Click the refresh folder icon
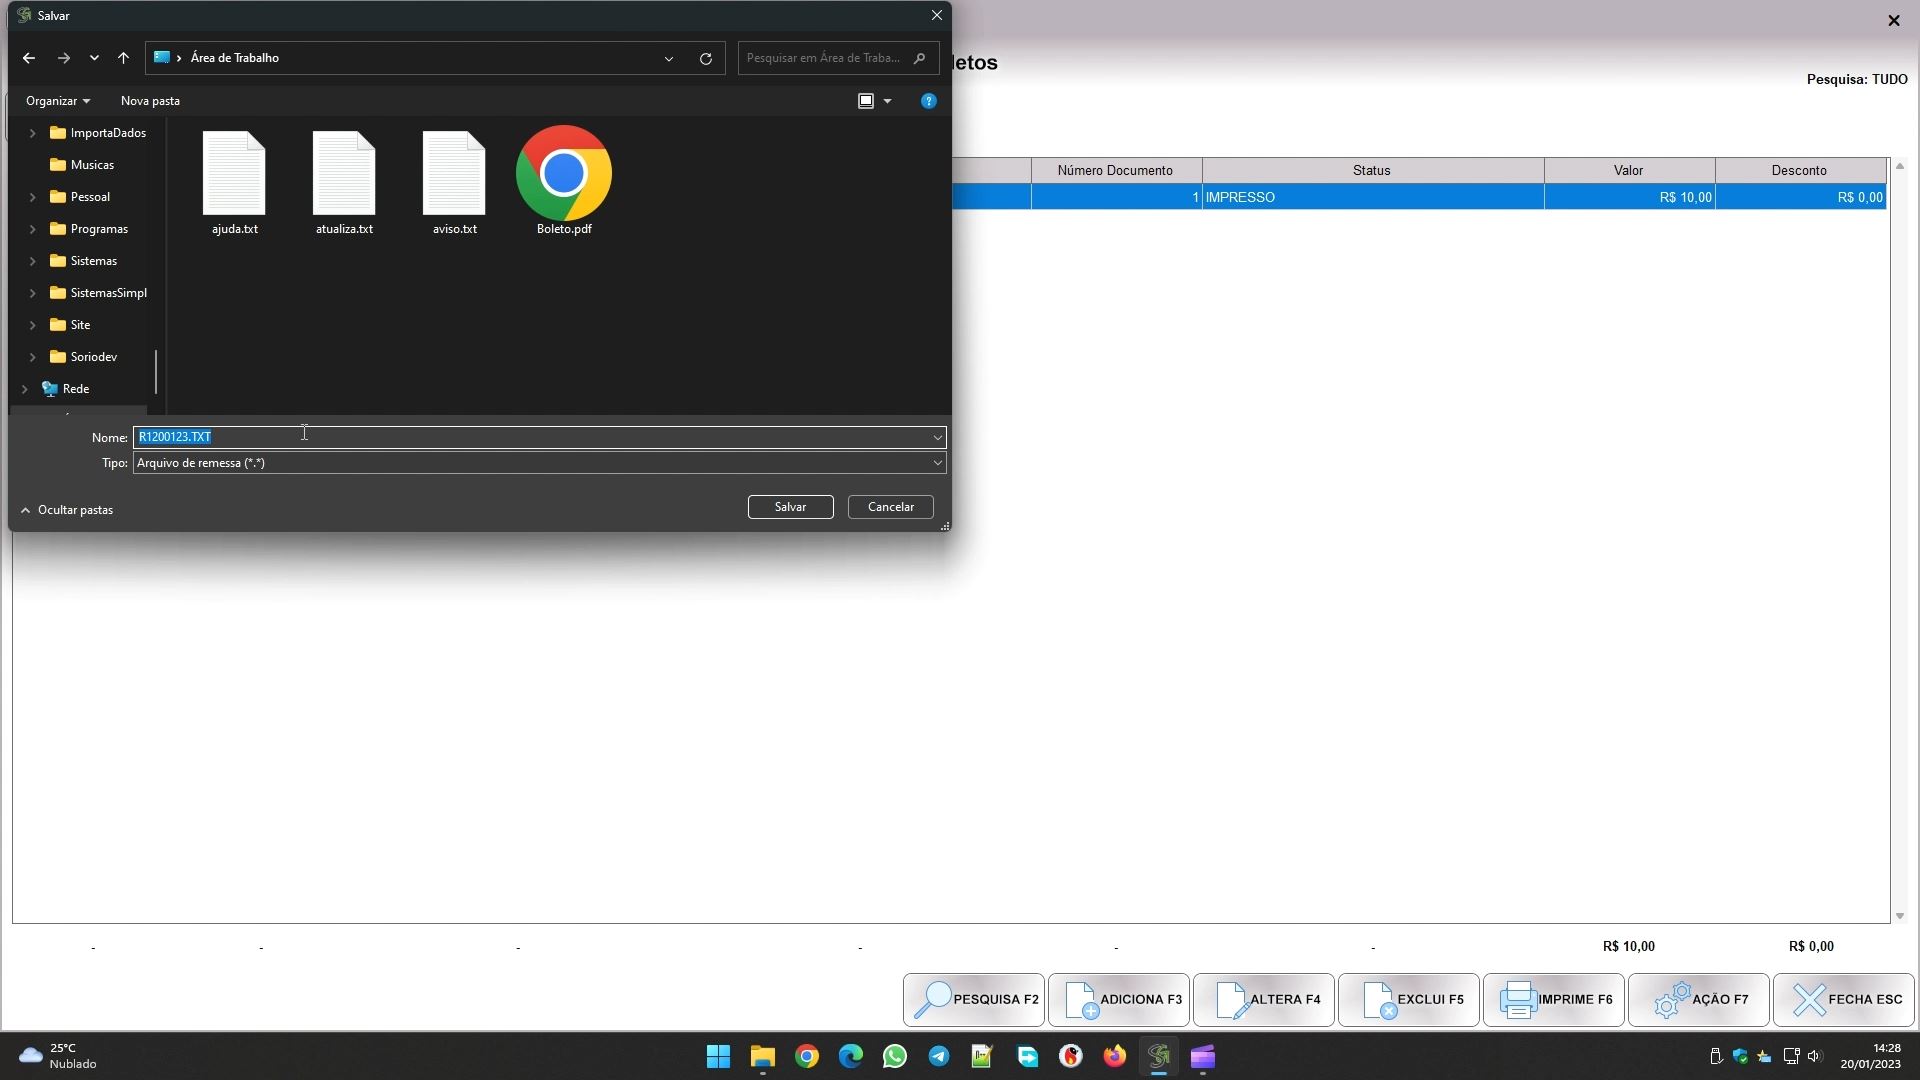 pos(706,58)
